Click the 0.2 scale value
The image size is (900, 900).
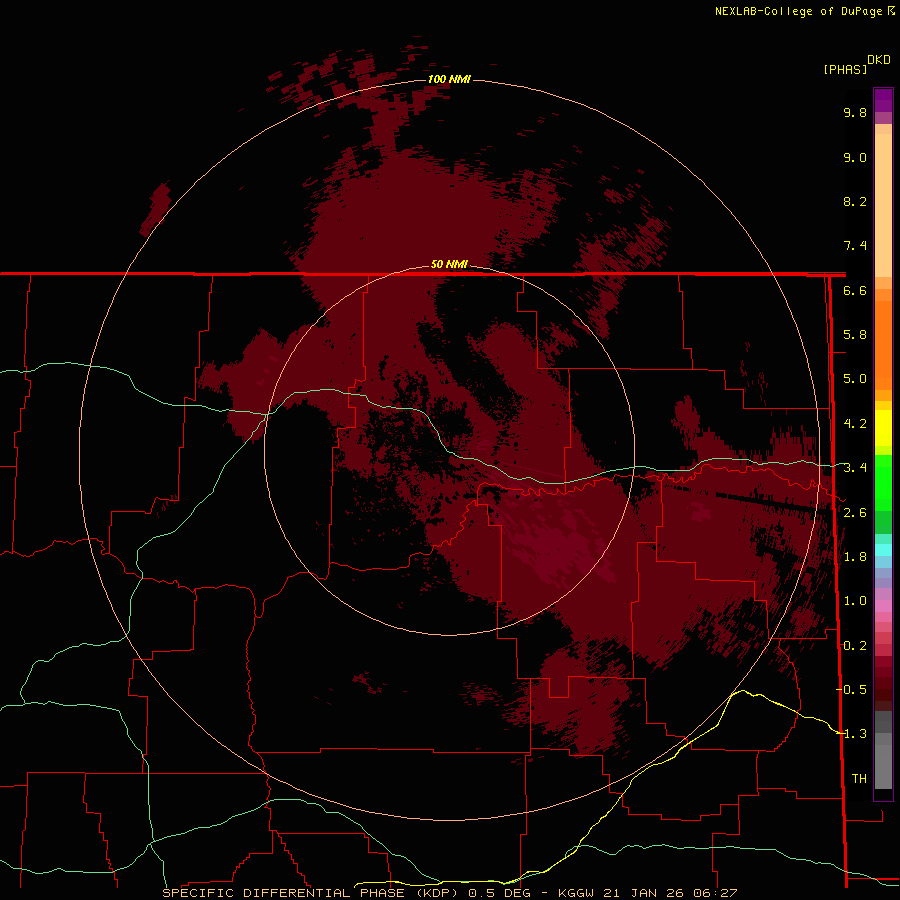point(855,646)
